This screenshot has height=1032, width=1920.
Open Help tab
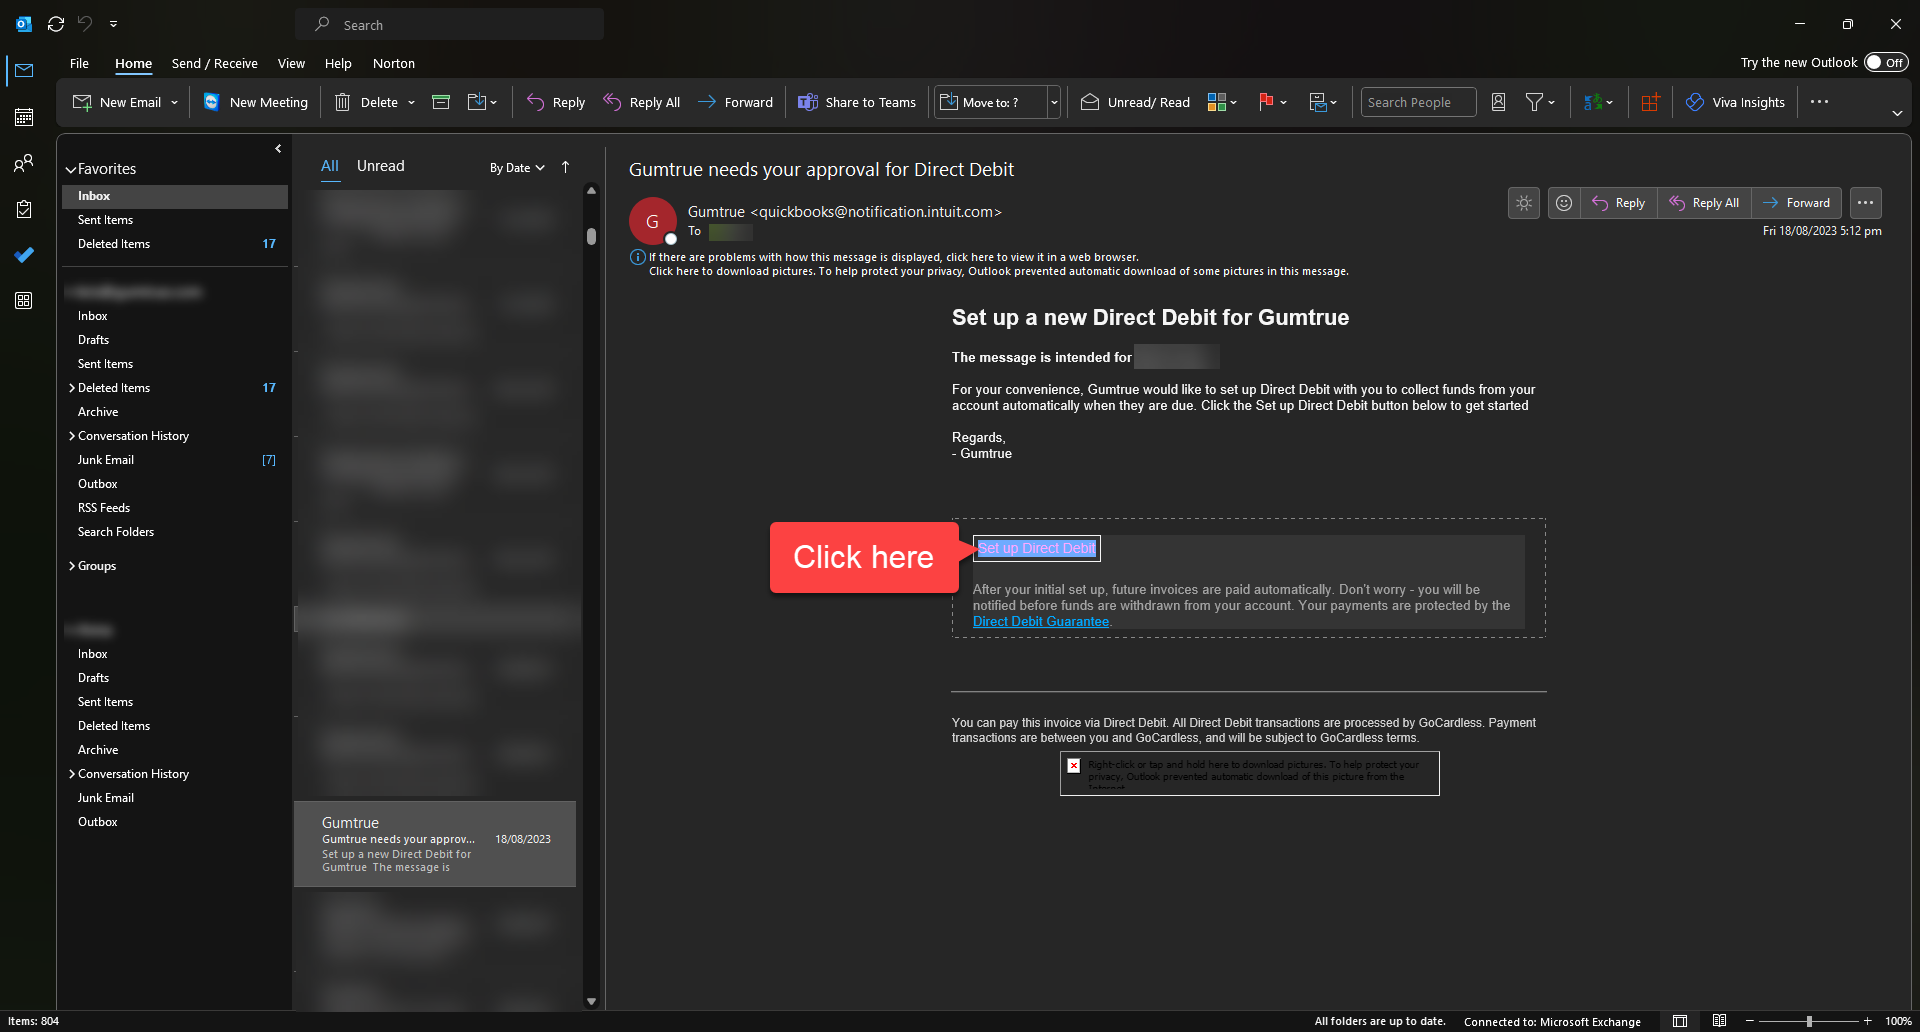pos(338,63)
